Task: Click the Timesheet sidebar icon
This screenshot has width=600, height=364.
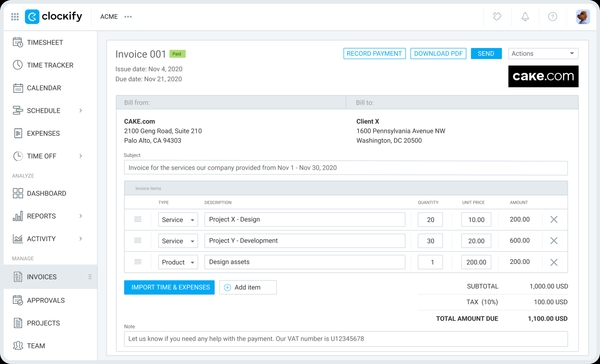Action: 18,42
